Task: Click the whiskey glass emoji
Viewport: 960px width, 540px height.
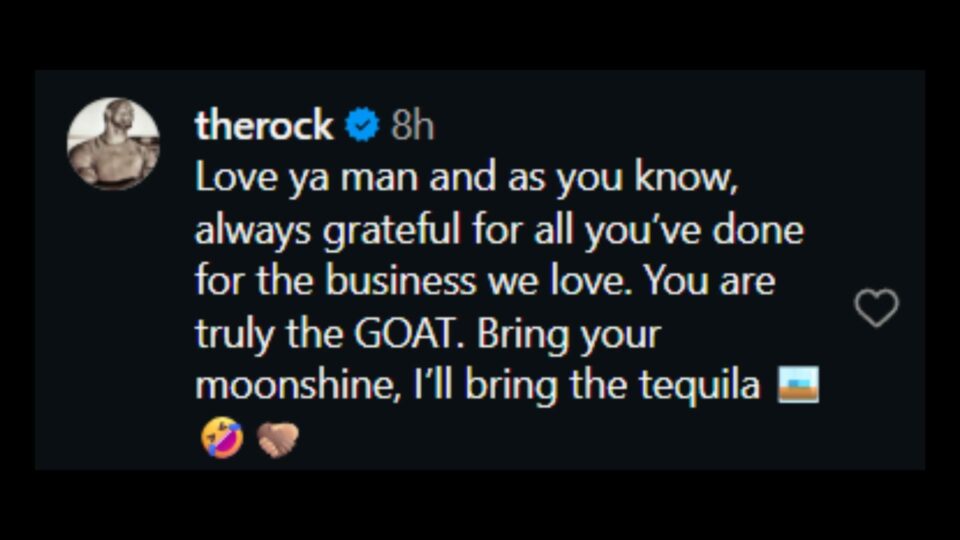Action: point(798,385)
